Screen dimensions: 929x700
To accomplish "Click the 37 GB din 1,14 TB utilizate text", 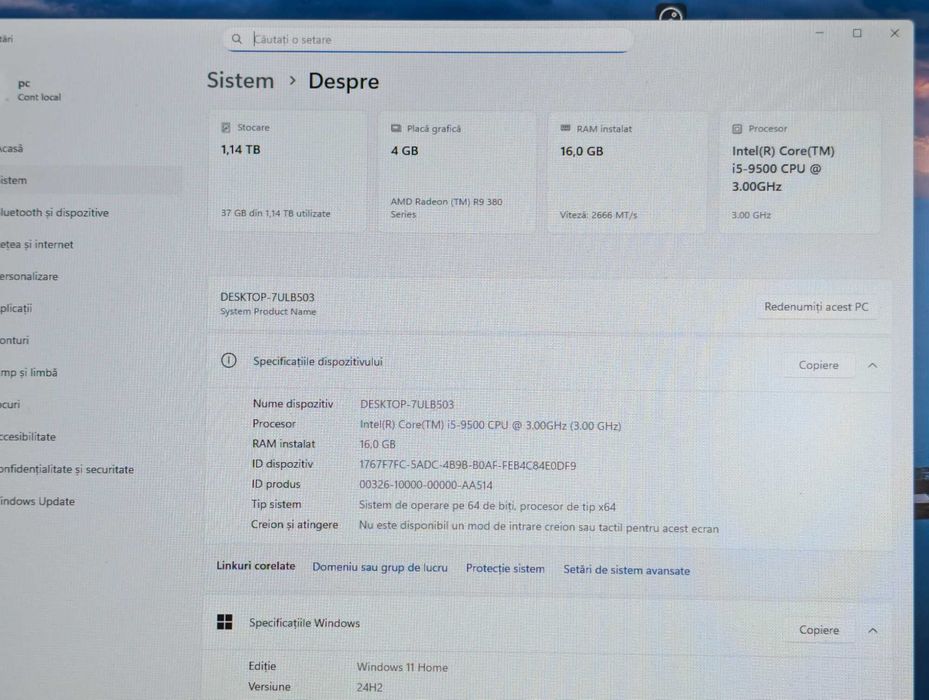I will pyautogui.click(x=276, y=213).
